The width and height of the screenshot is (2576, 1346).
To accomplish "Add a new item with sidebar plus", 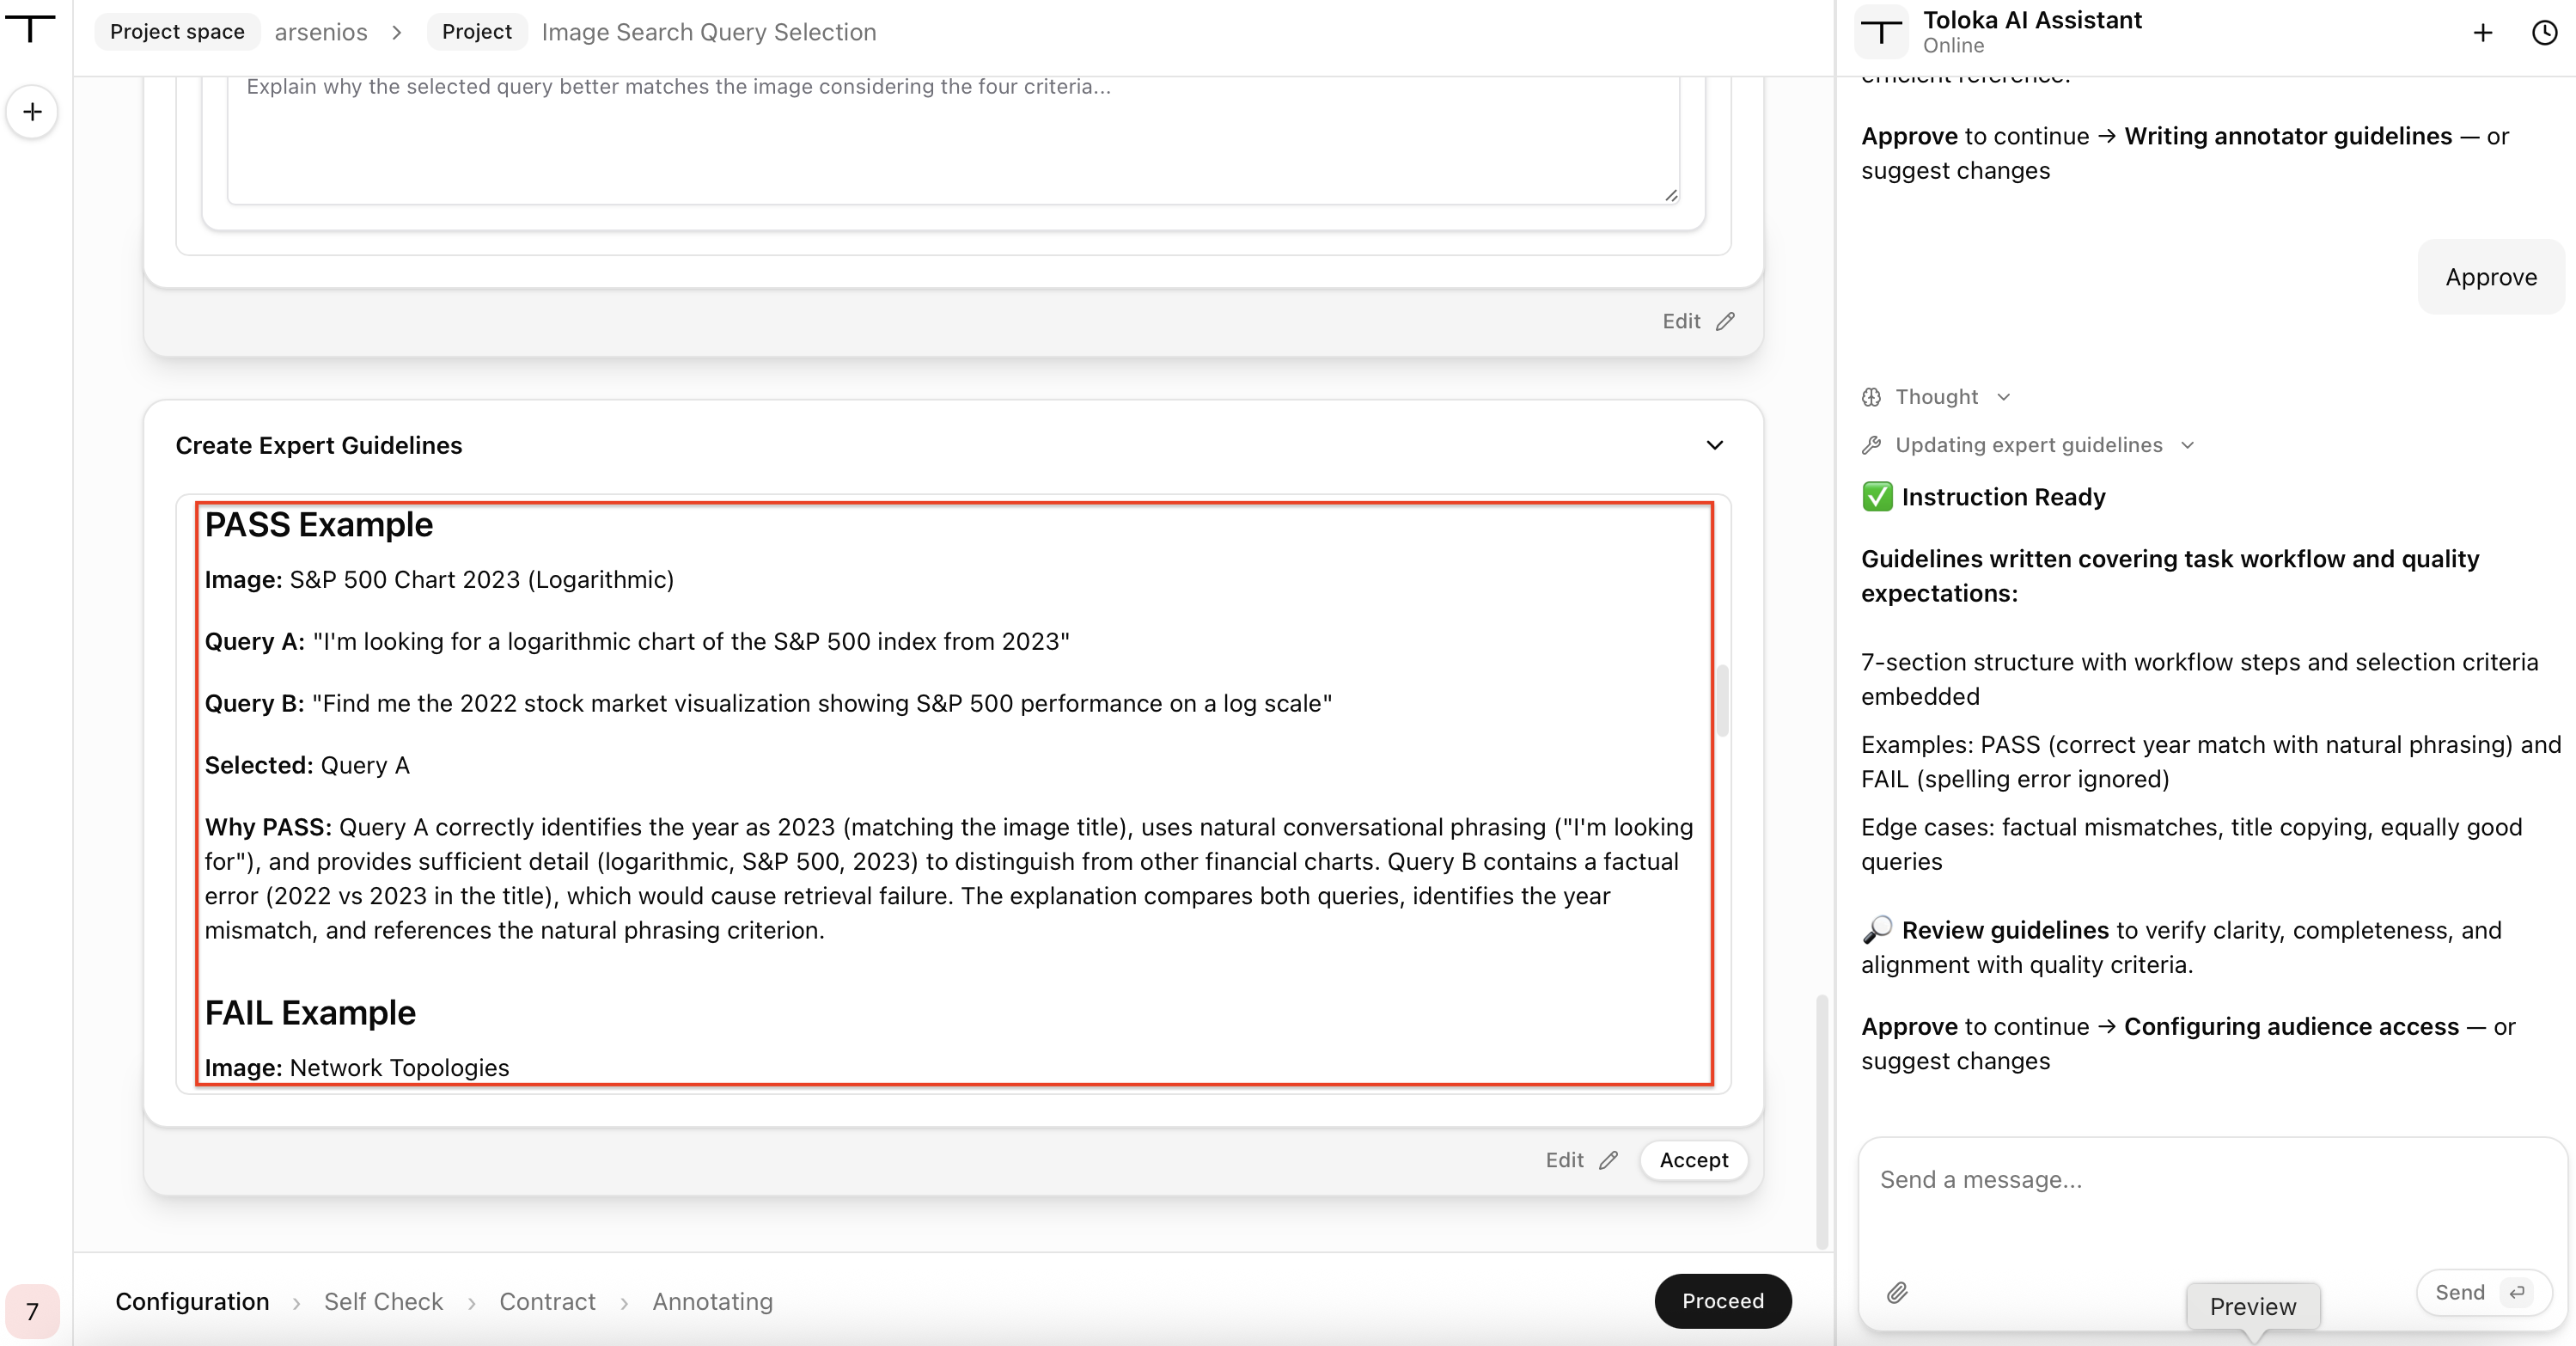I will (x=32, y=111).
